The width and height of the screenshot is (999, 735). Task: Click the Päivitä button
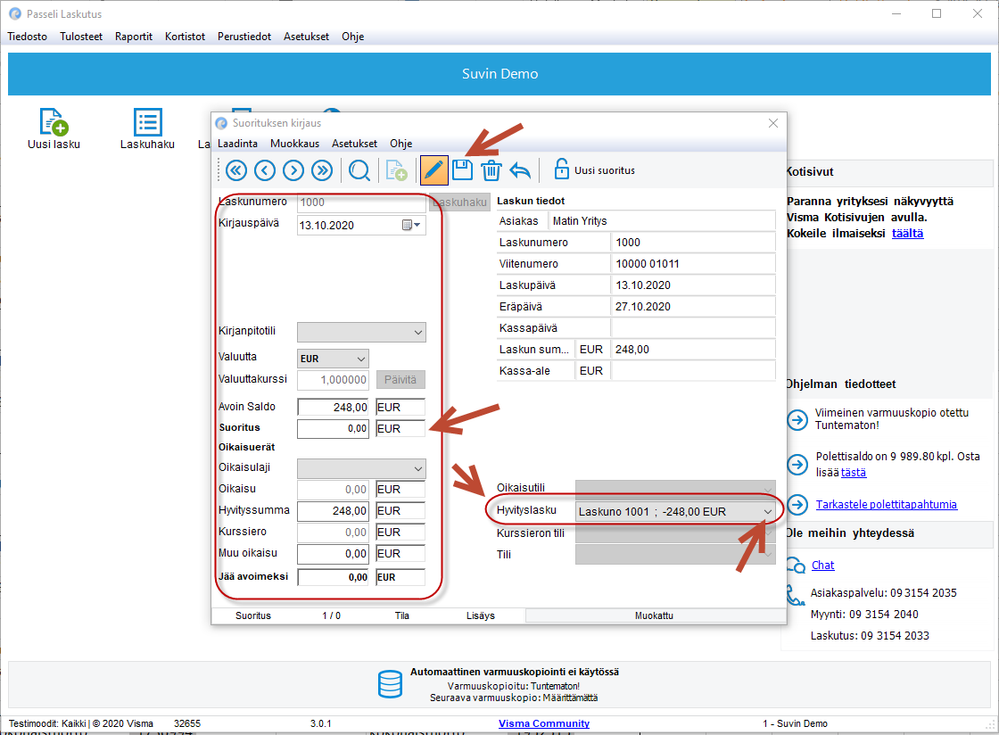coord(400,380)
